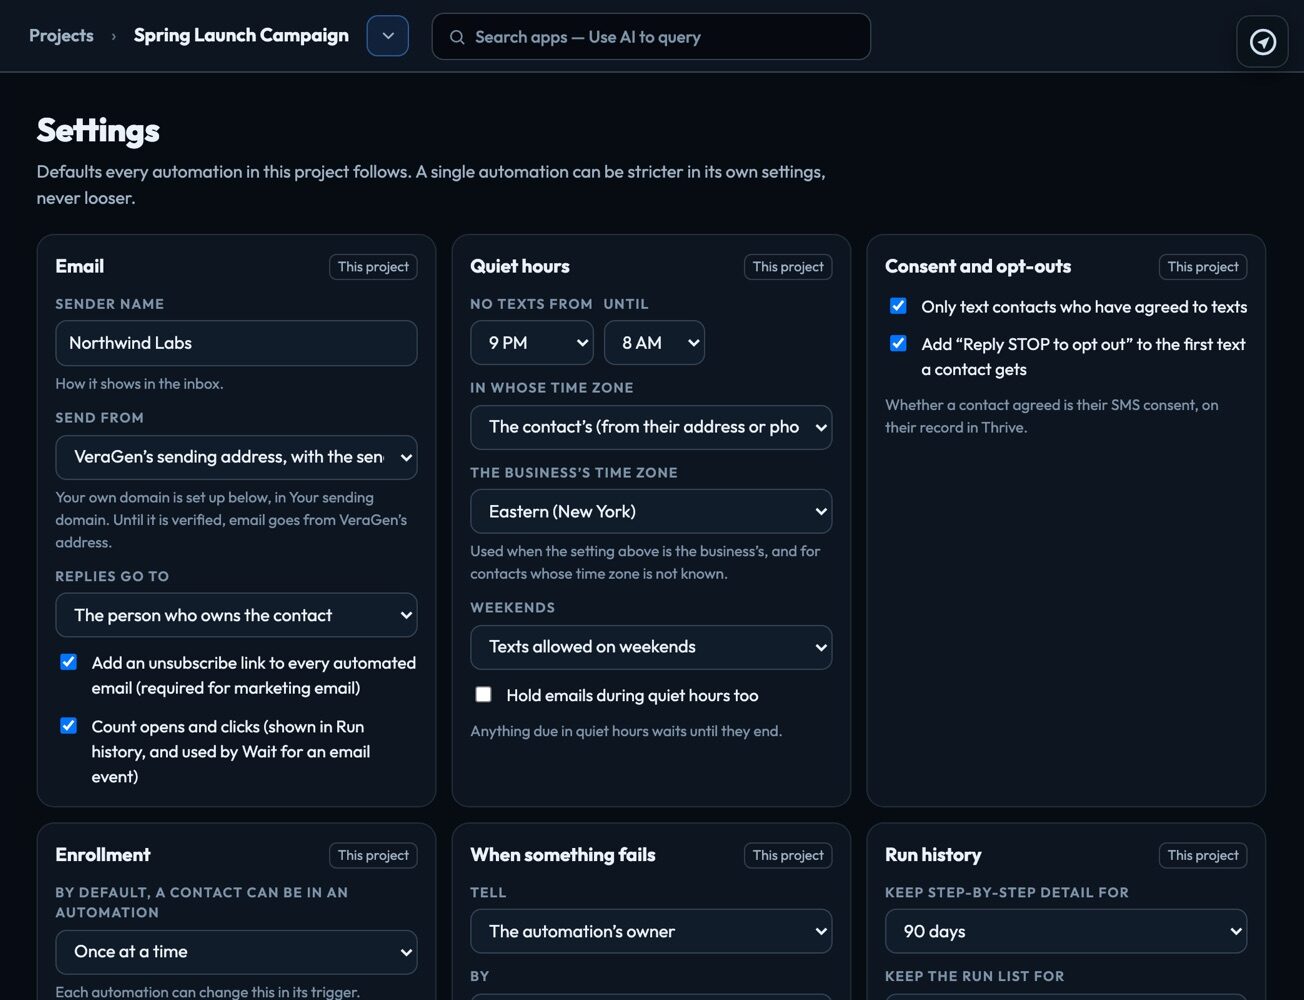Image resolution: width=1304 pixels, height=1000 pixels.
Task: Click When something fails This project badge
Action: tap(788, 855)
